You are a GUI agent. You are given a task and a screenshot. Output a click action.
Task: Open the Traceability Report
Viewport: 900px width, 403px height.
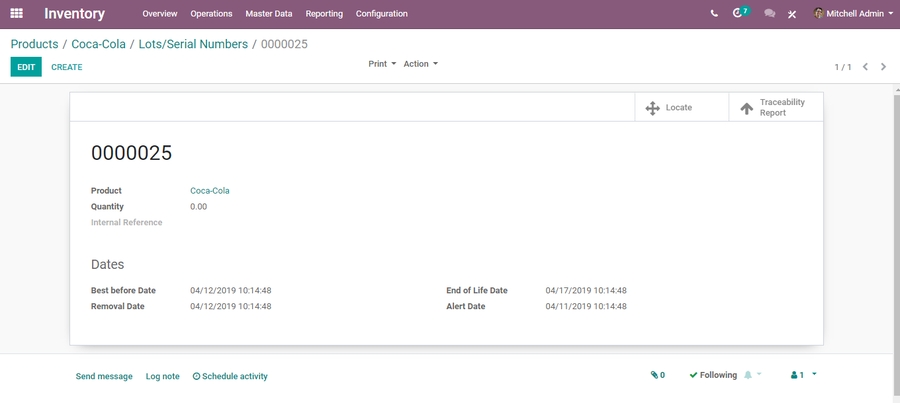[x=774, y=107]
